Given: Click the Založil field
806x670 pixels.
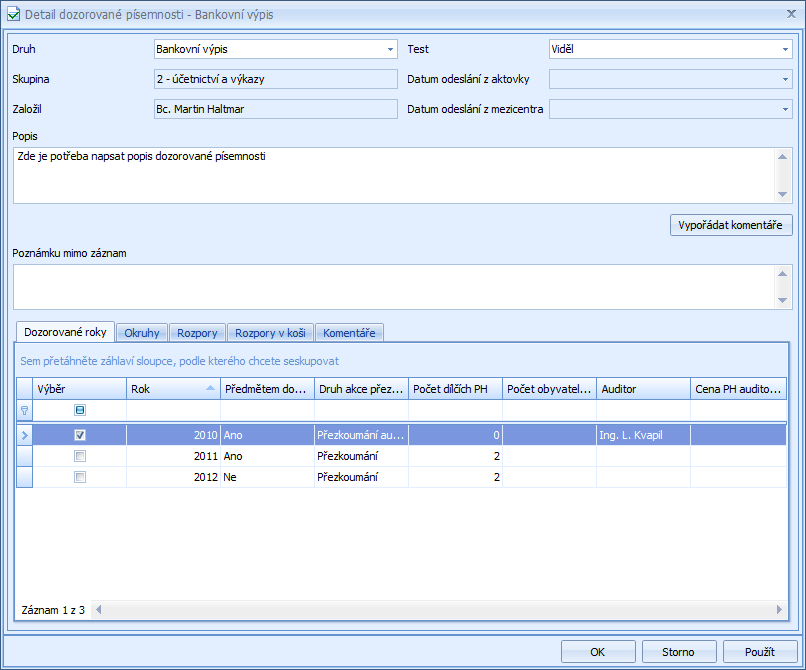Looking at the screenshot, I should [276, 109].
